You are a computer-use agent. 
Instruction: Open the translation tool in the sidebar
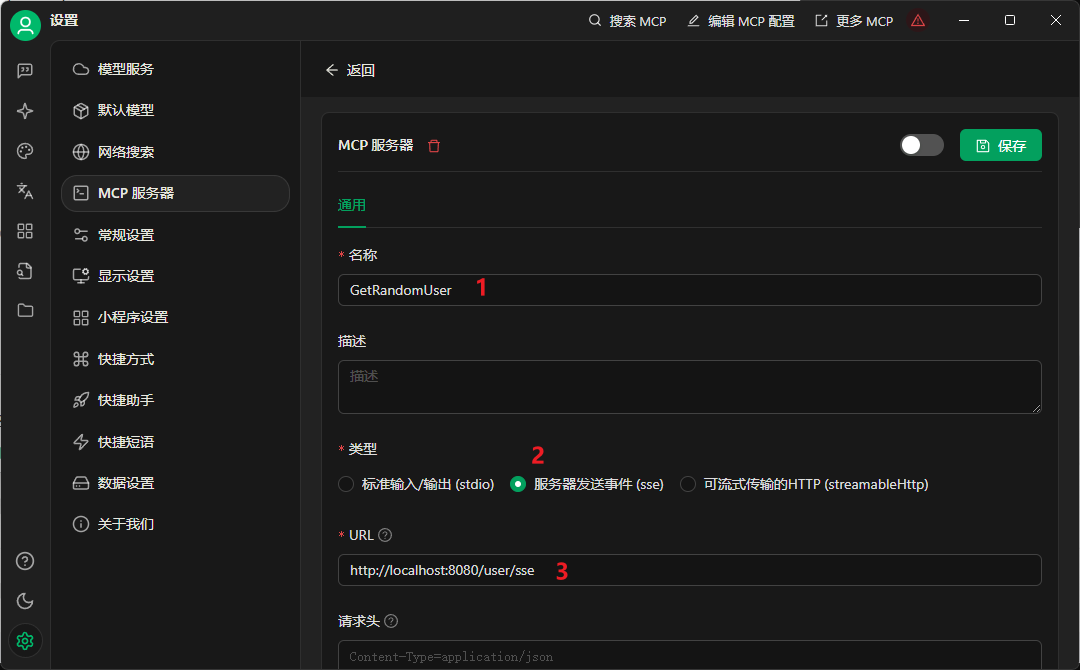coord(25,191)
